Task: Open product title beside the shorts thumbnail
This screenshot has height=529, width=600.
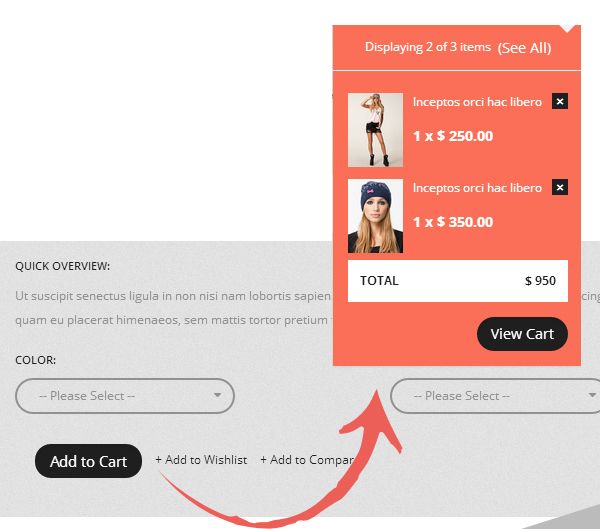Action: coord(477,102)
